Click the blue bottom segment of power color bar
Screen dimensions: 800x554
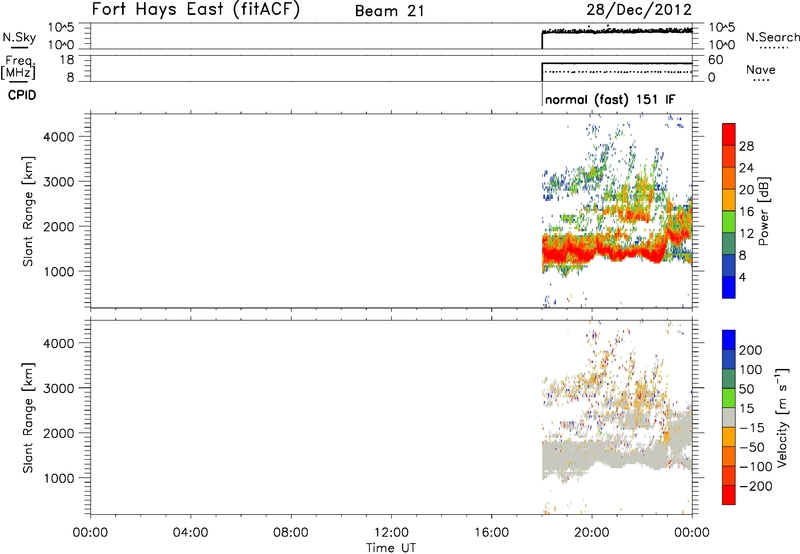click(729, 287)
